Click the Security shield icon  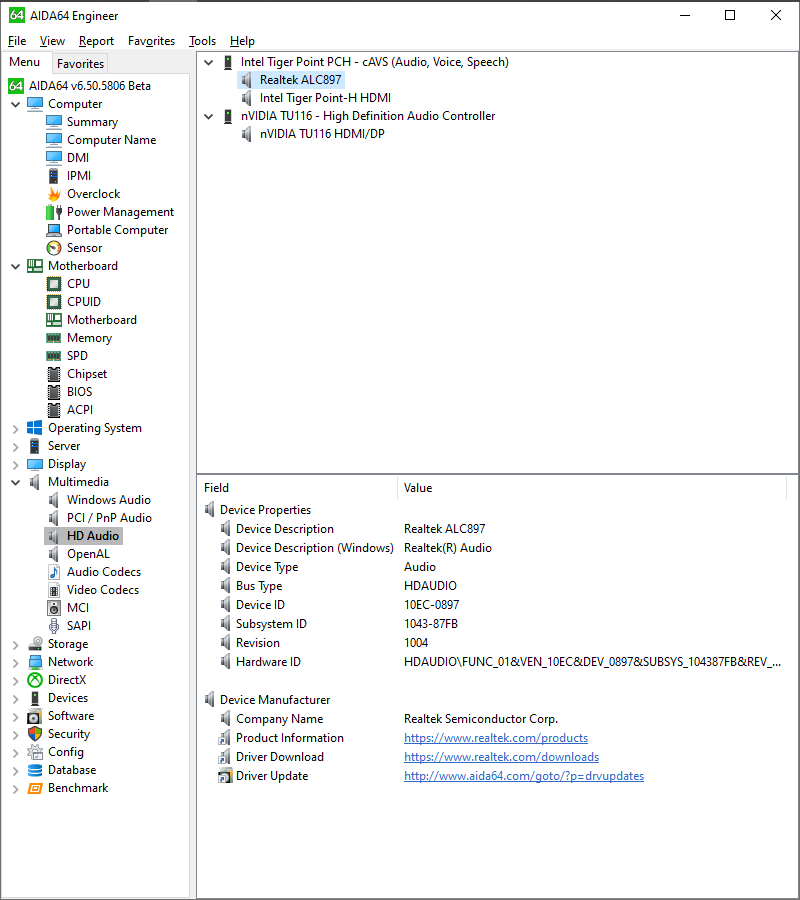[35, 734]
